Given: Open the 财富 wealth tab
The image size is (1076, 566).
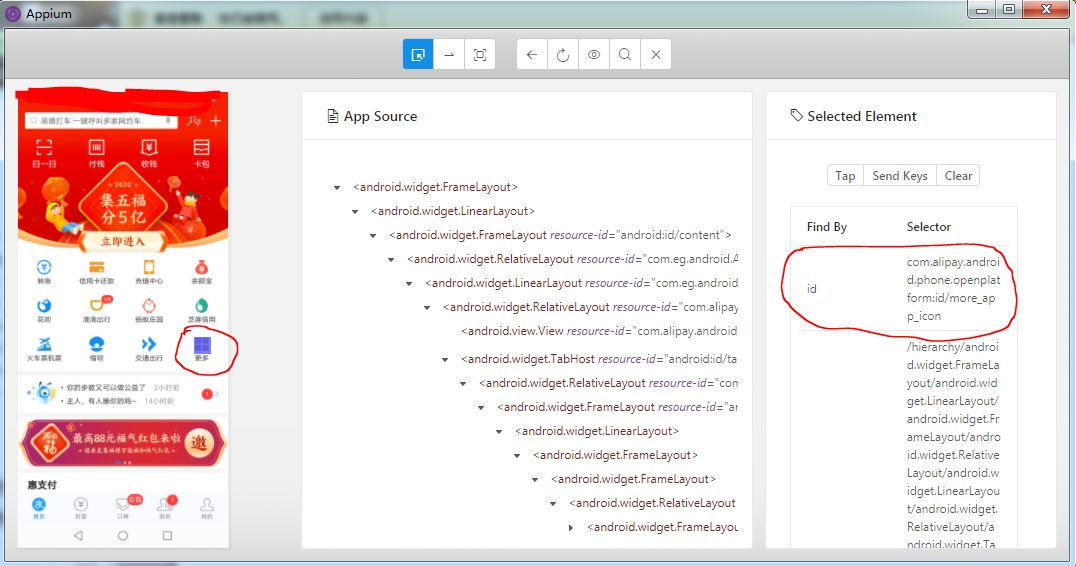Looking at the screenshot, I should tap(81, 508).
